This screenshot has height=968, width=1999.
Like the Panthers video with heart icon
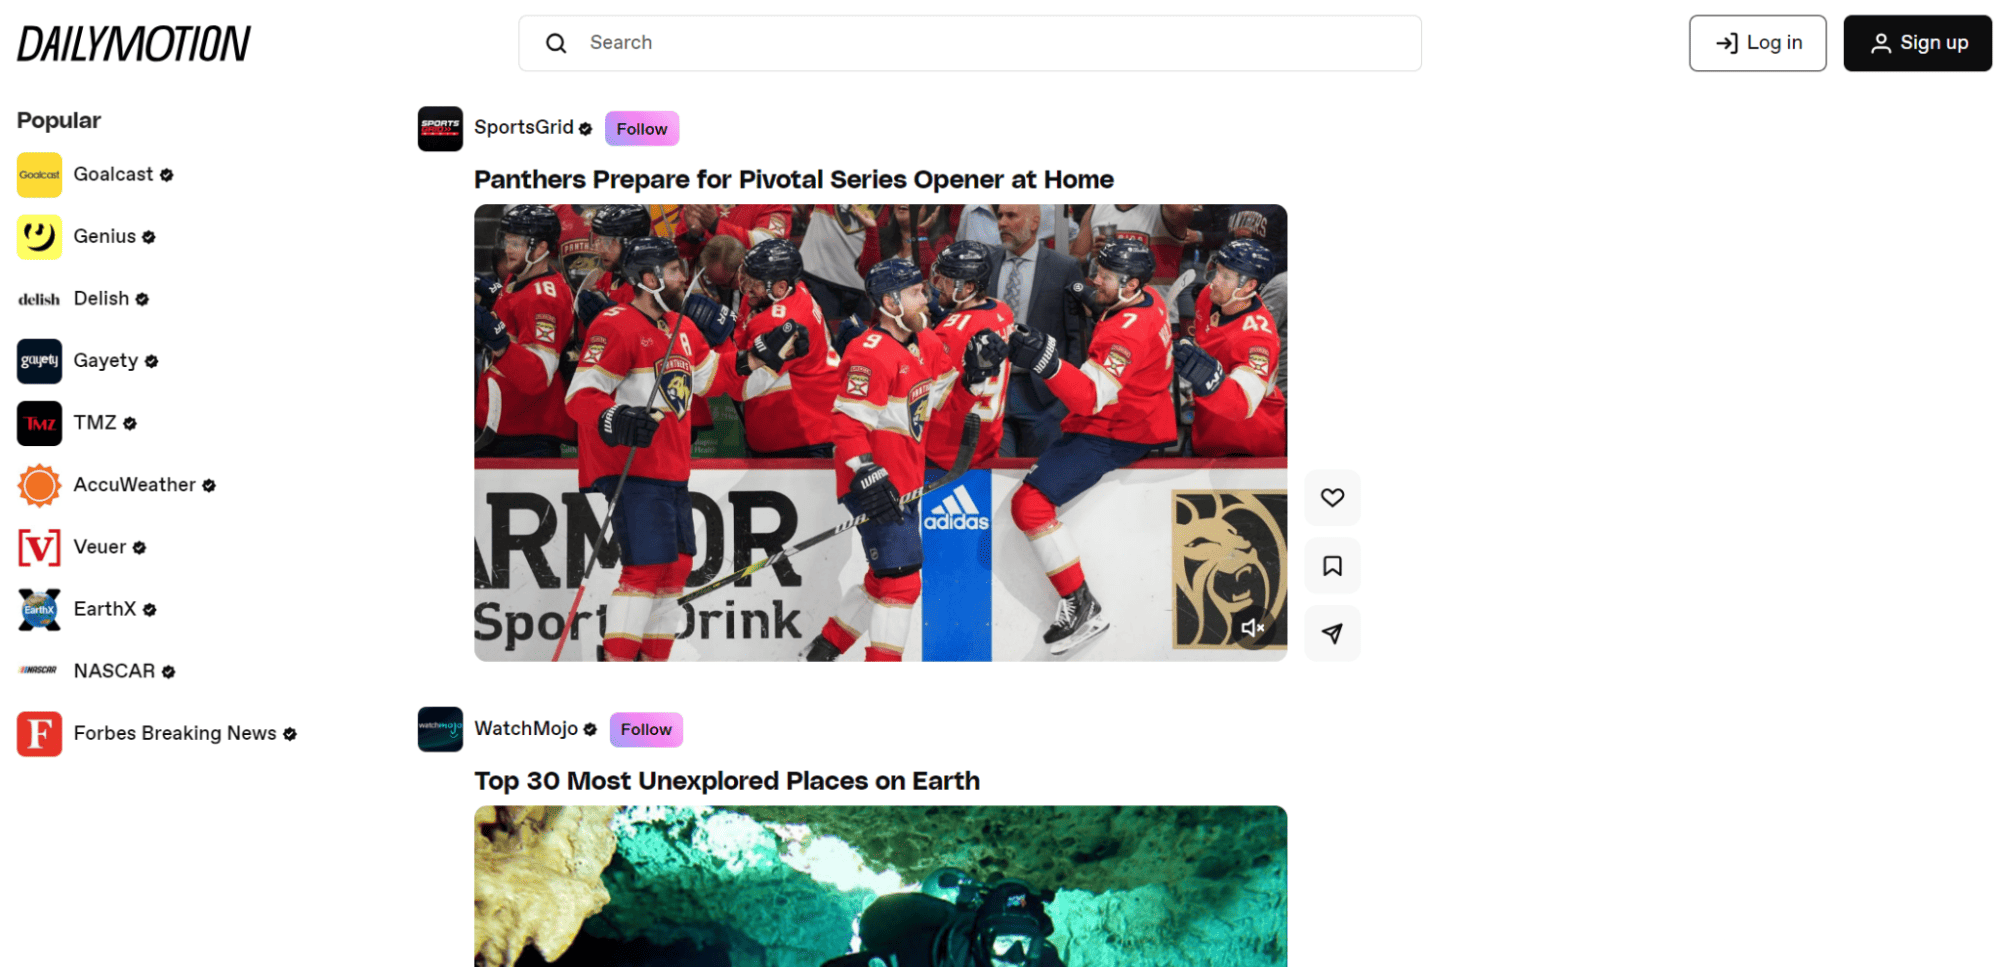[1332, 497]
